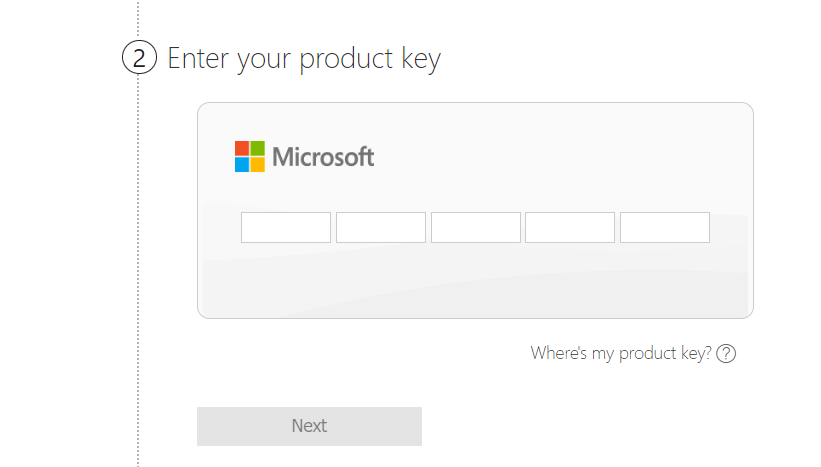Viewport: 821px width, 467px height.
Task: Select the third product key box
Action: tap(476, 227)
